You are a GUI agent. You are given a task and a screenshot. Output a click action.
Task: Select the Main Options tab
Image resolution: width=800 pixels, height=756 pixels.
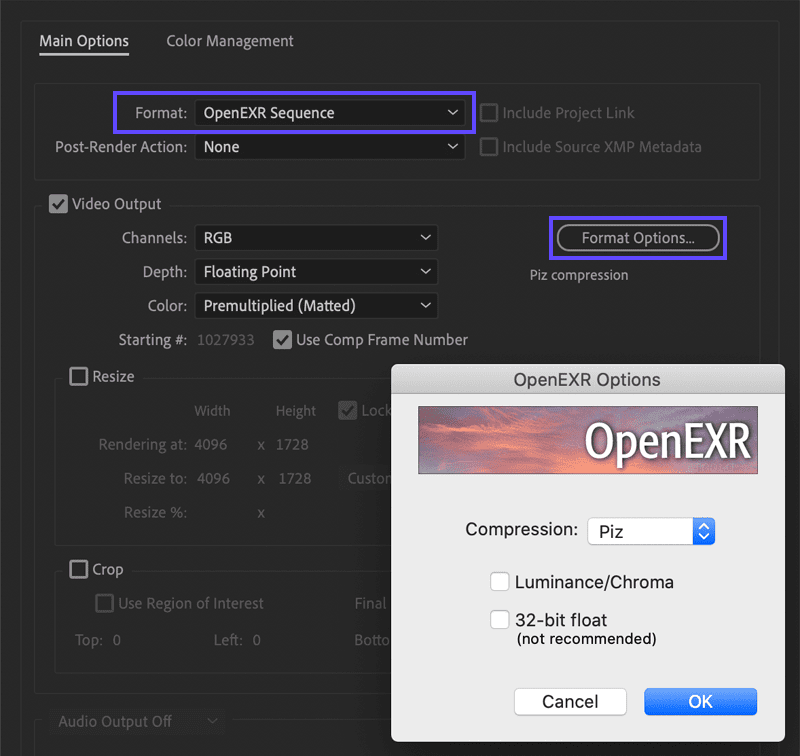pos(83,41)
